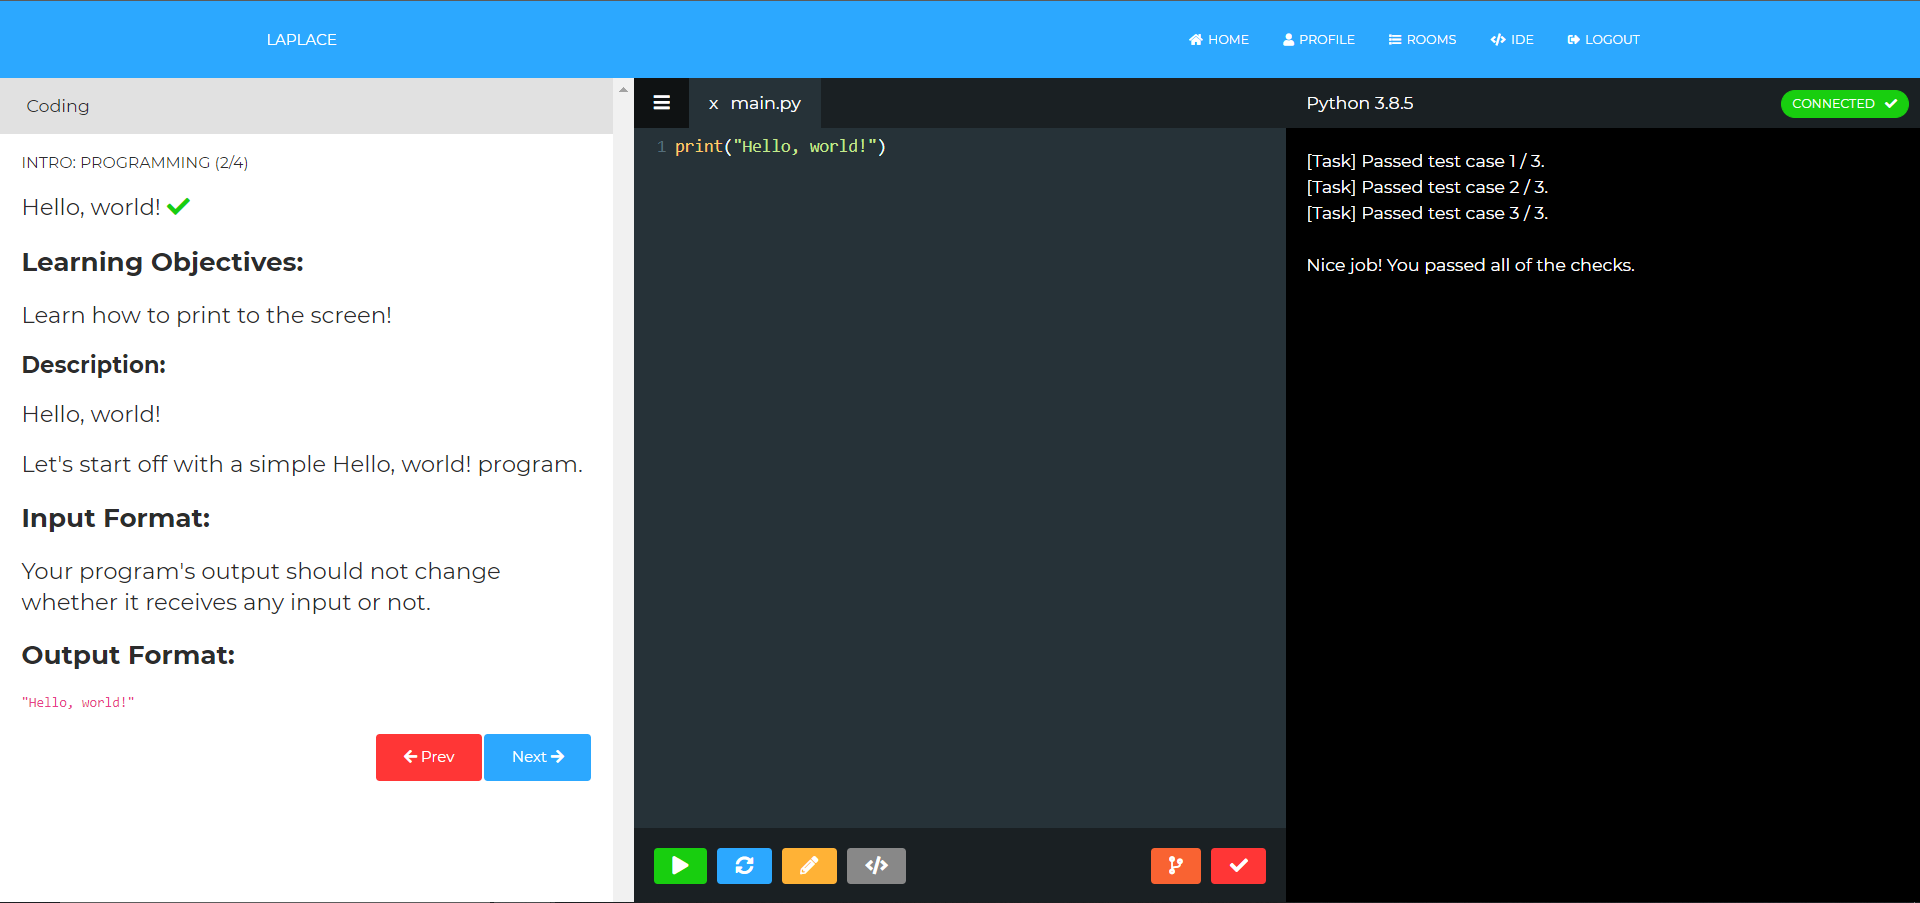Close the main.py tab with x
The height and width of the screenshot is (903, 1920).
(713, 104)
